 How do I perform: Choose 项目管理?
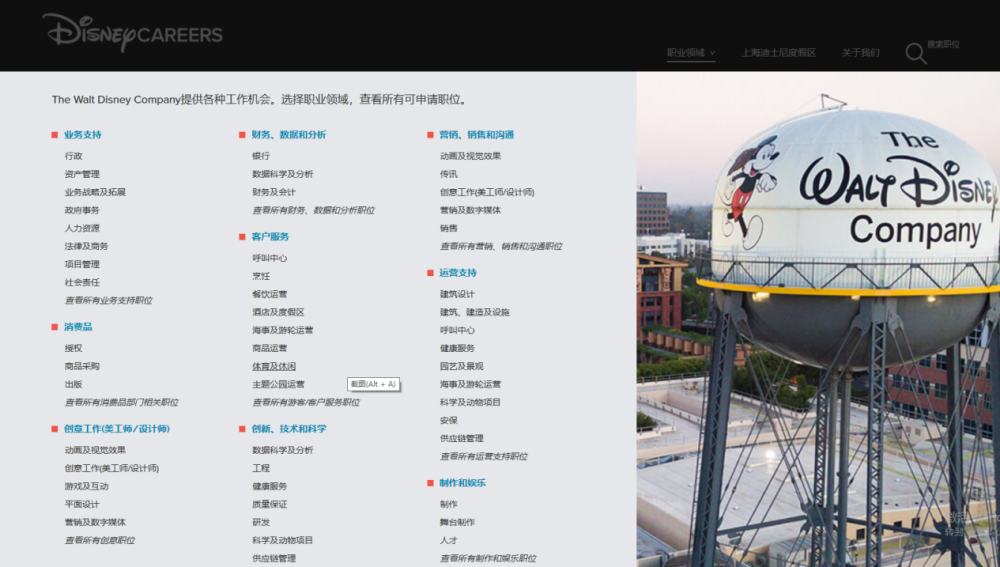(x=82, y=264)
